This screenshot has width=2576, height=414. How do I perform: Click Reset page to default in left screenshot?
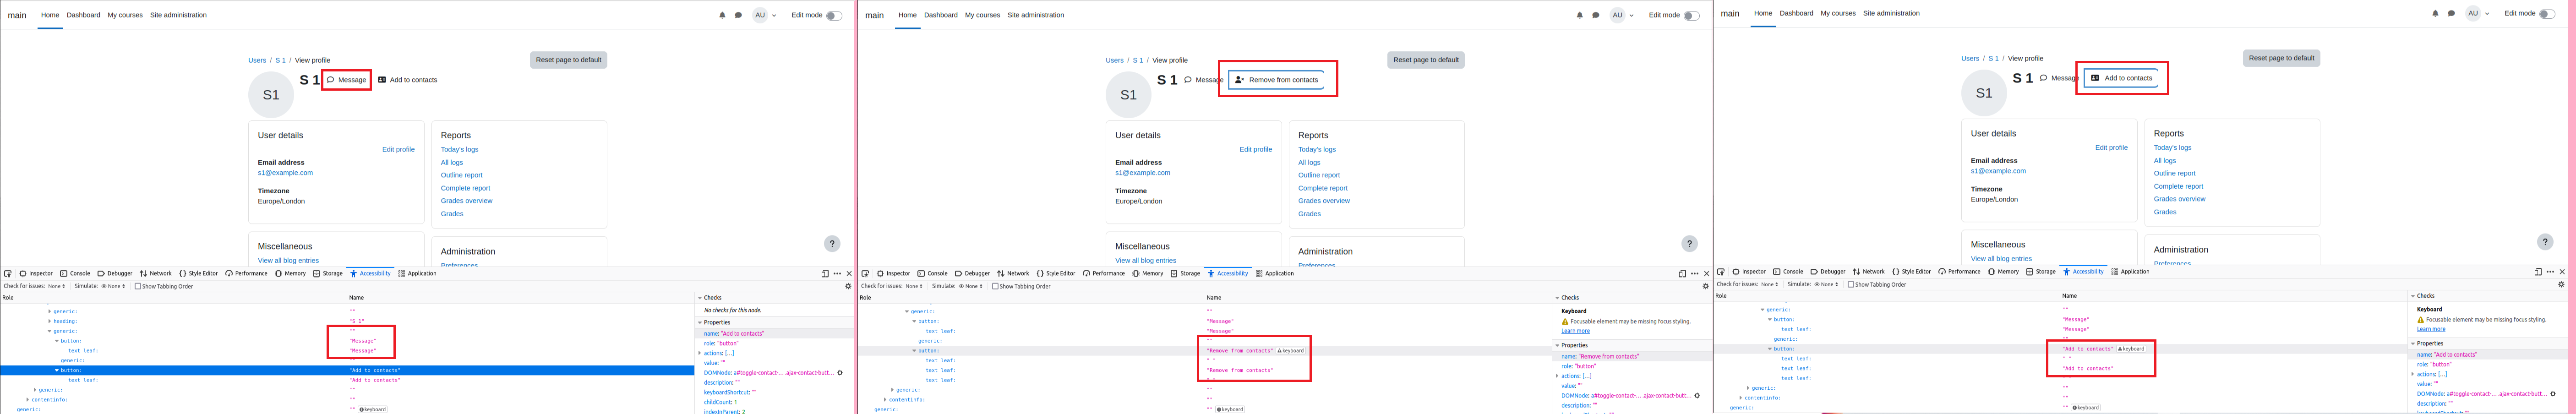point(569,60)
